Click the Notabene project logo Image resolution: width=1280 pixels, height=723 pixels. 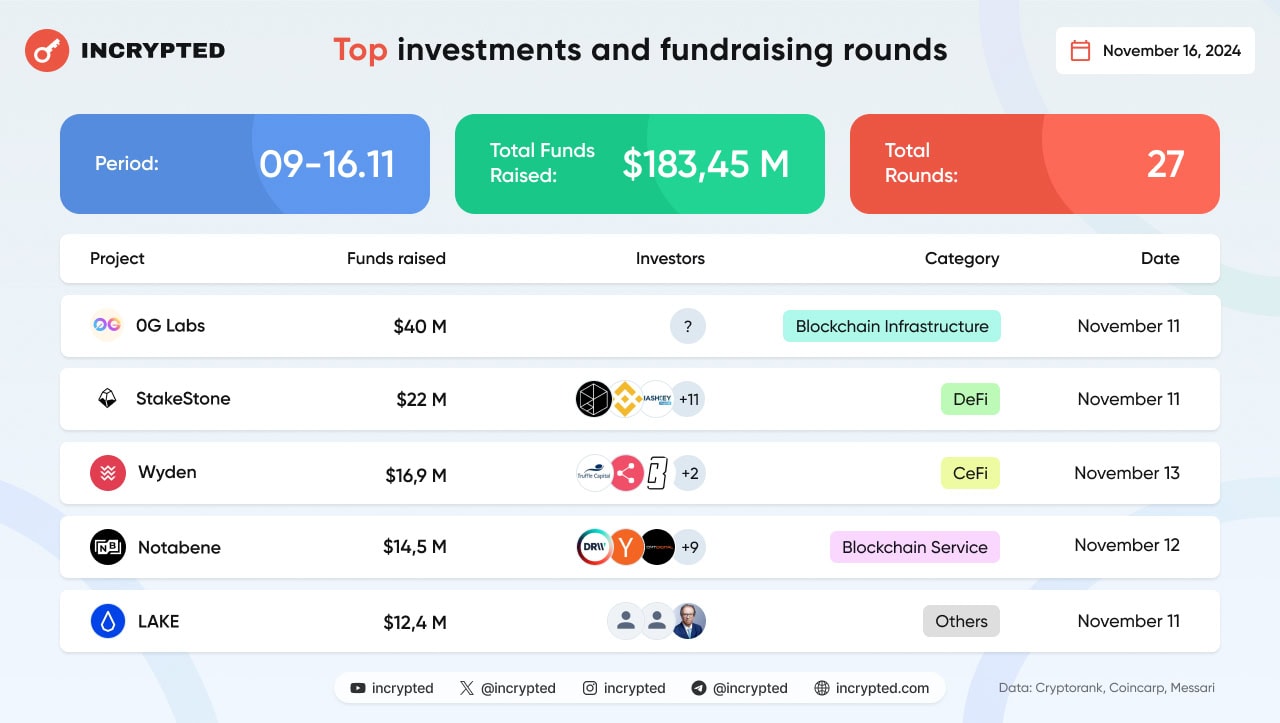[x=108, y=547]
